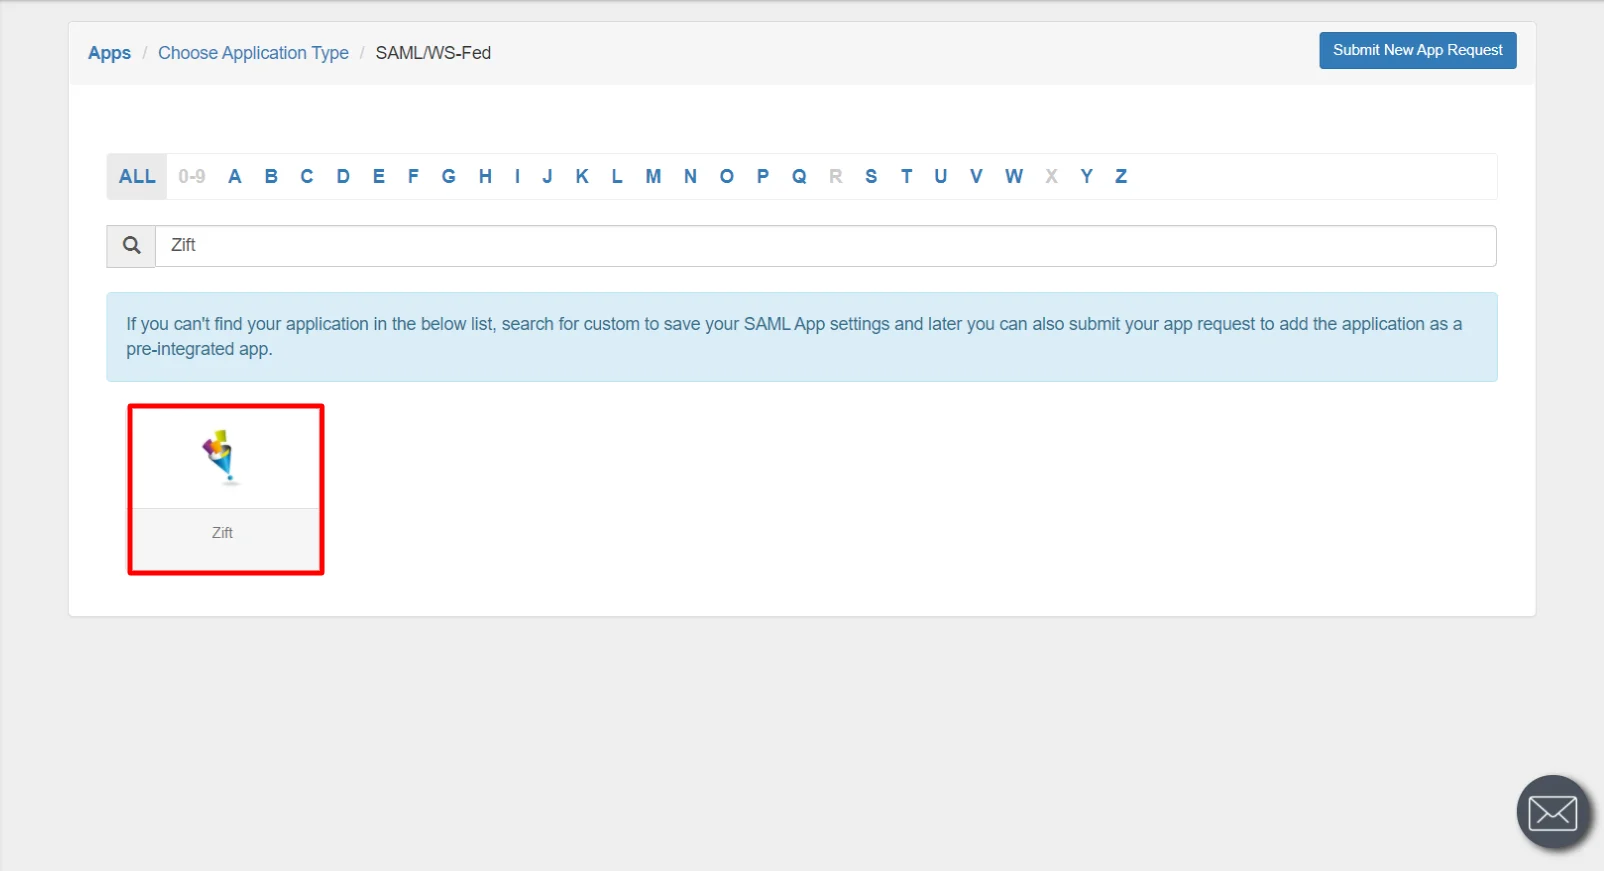This screenshot has height=871, width=1604.
Task: Filter apps by letter L
Action: 617,176
